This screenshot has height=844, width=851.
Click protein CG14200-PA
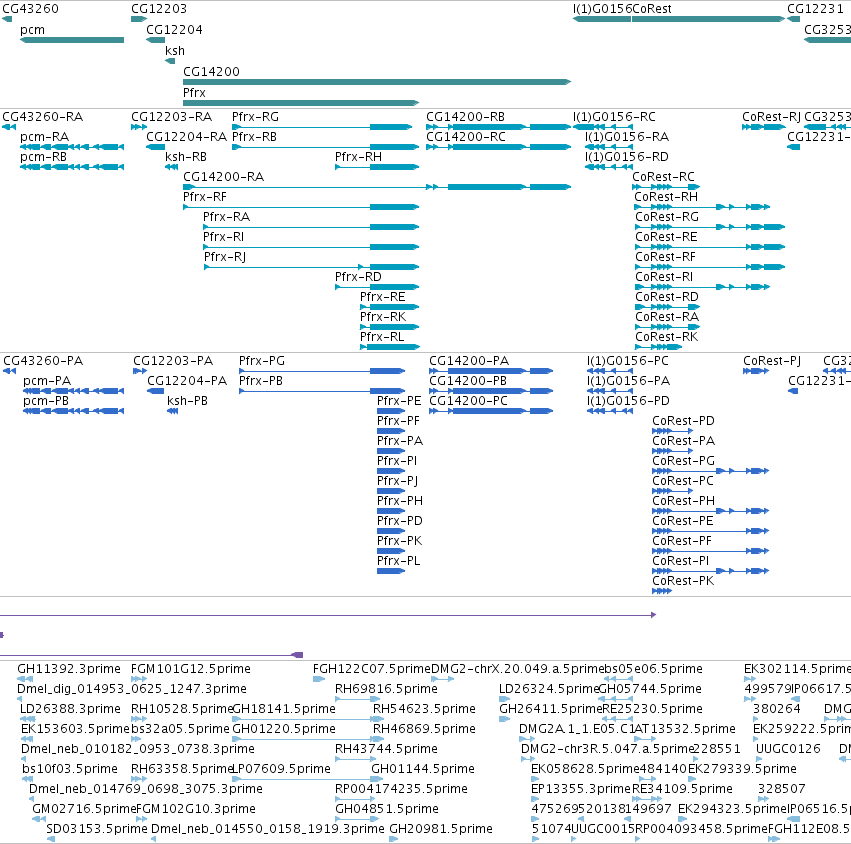click(491, 371)
